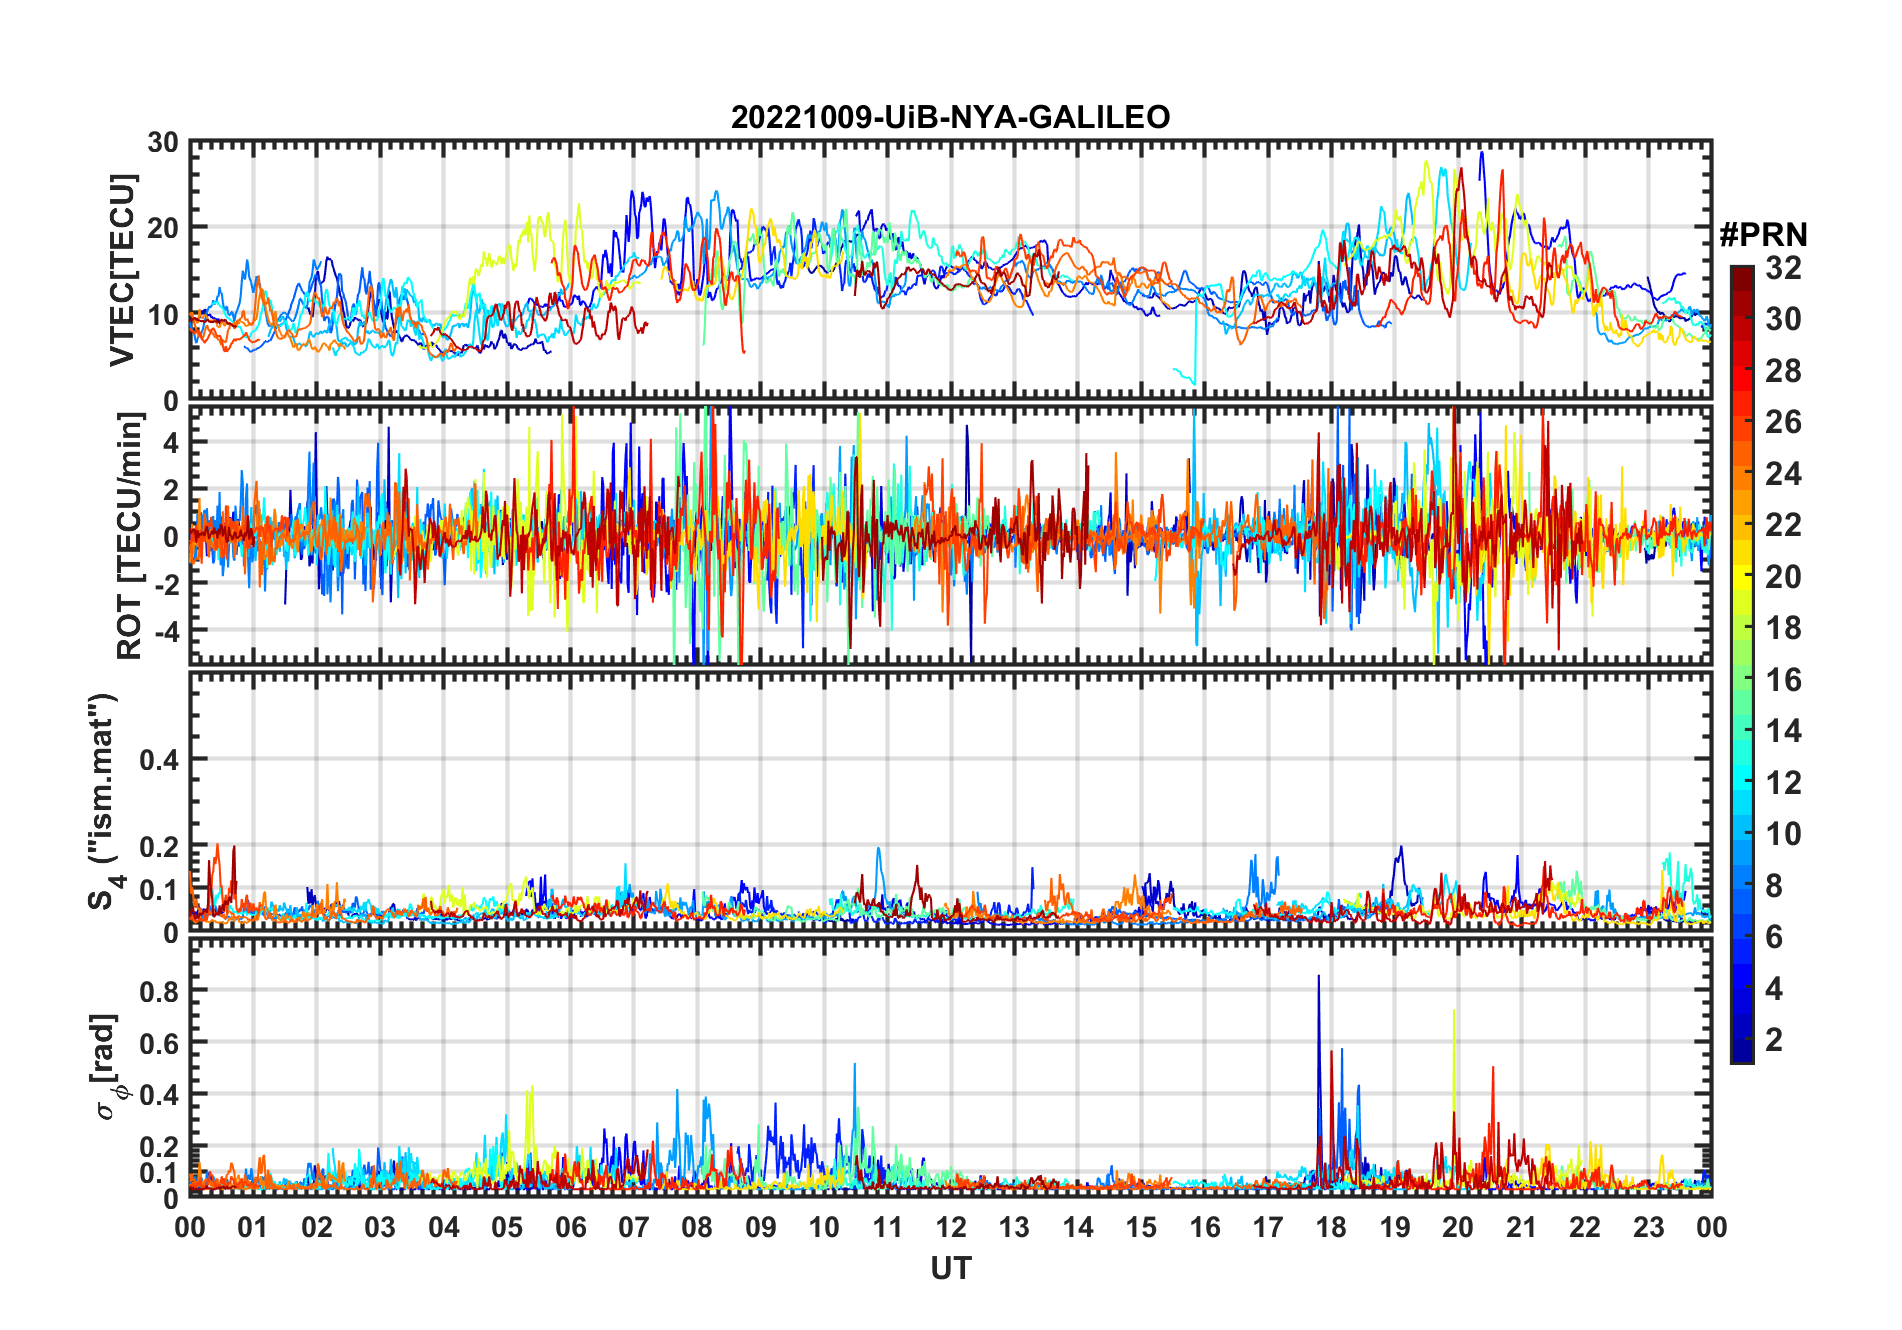Click the yellow sigma phi spike near 20 UT
This screenshot has height=1330, width=1902.
click(x=1453, y=1060)
